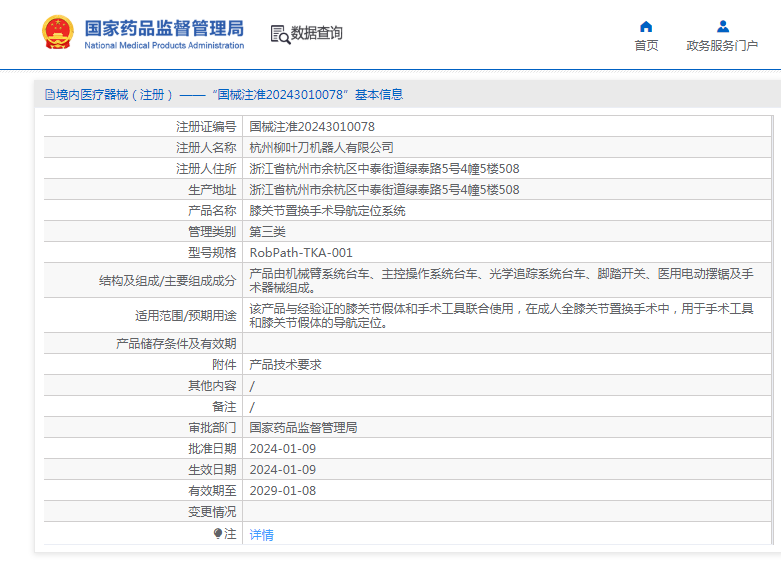The height and width of the screenshot is (568, 781).
Task: Select the 生效日期 value 2024-01-09
Action: [x=283, y=469]
